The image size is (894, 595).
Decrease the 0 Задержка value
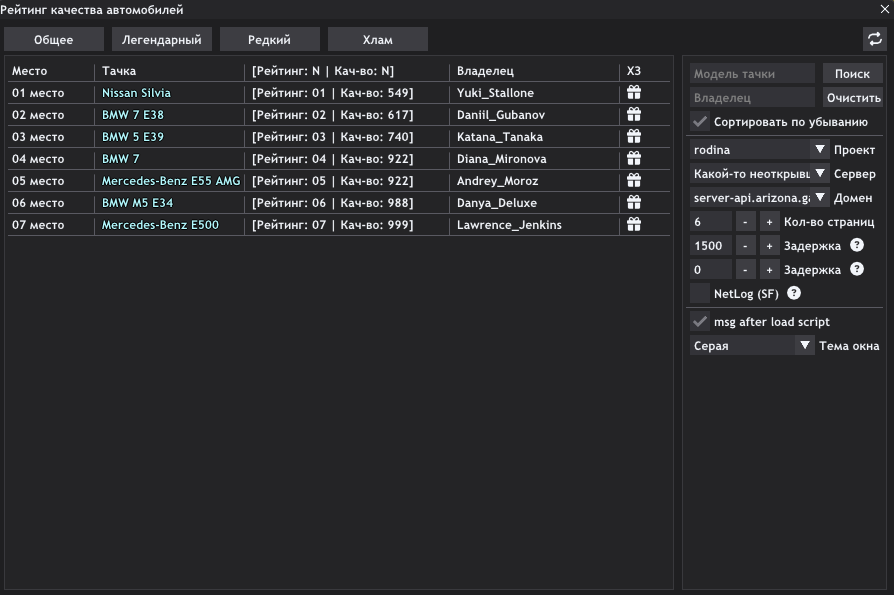click(745, 270)
